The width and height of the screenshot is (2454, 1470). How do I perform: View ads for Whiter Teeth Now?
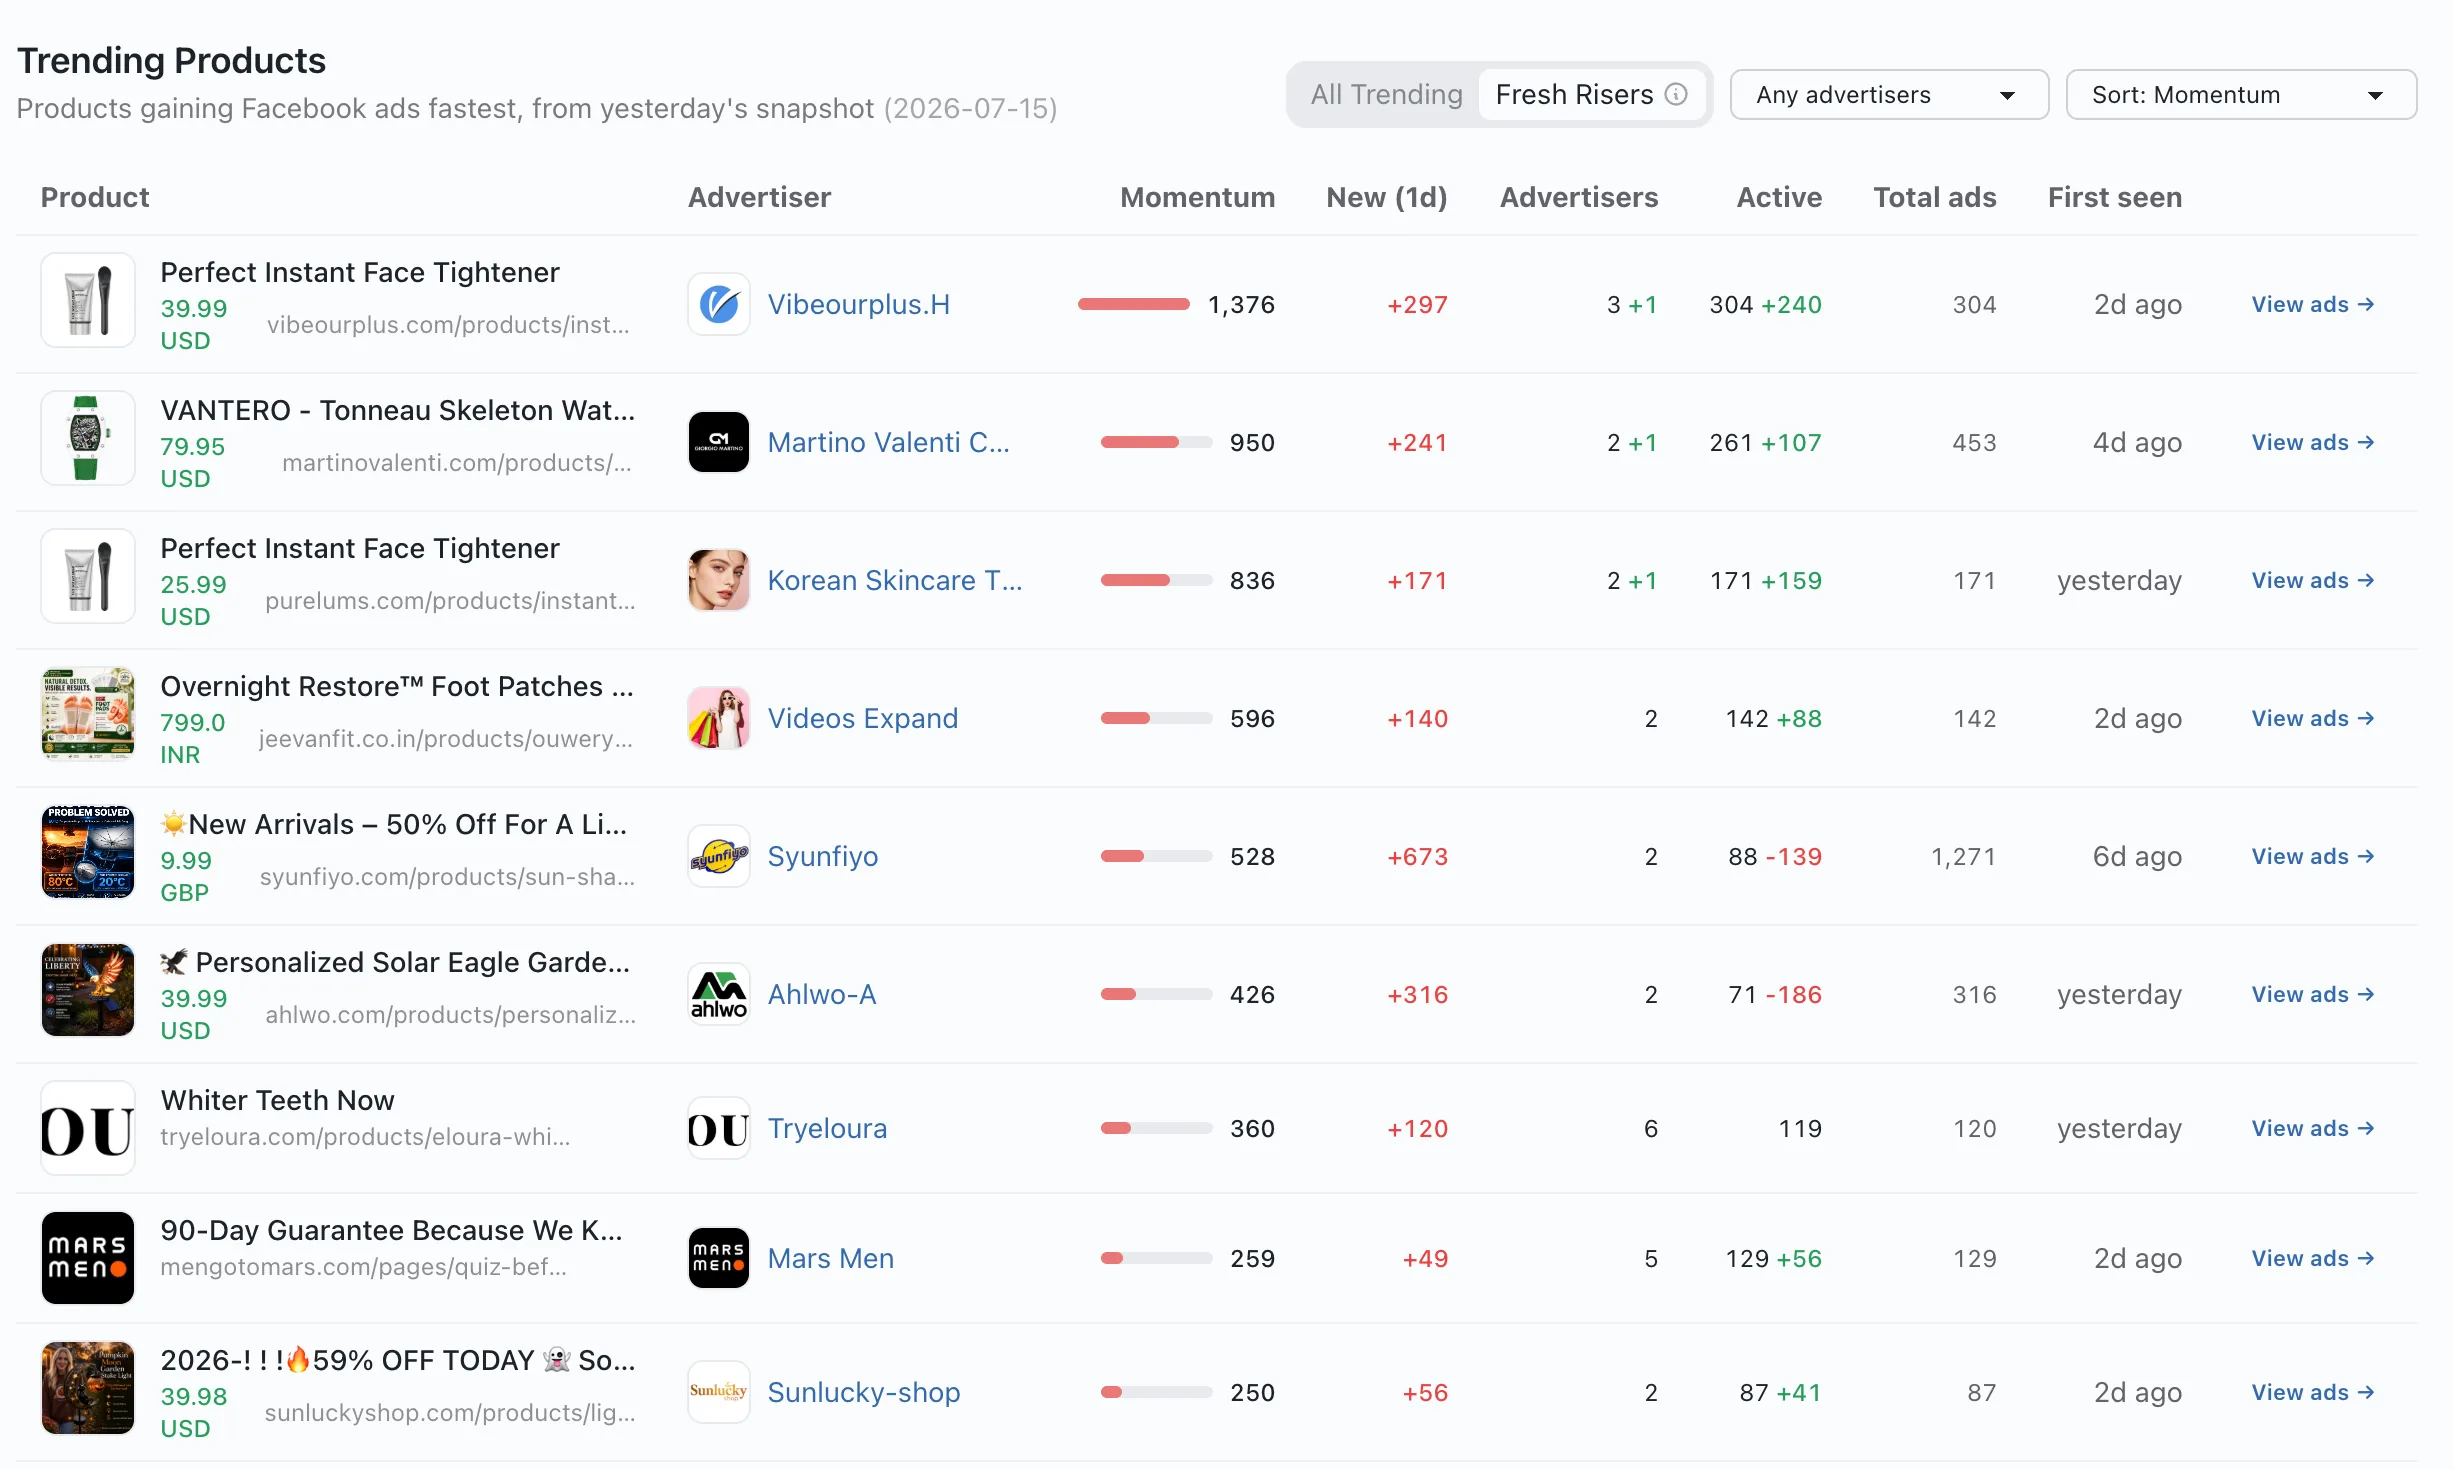tap(2313, 1128)
